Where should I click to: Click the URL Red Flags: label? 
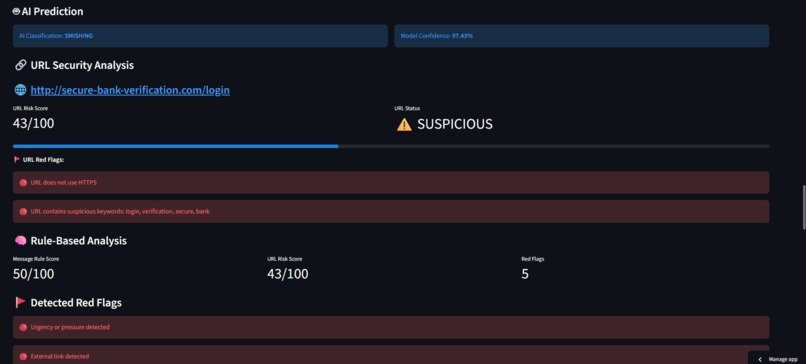coord(43,160)
